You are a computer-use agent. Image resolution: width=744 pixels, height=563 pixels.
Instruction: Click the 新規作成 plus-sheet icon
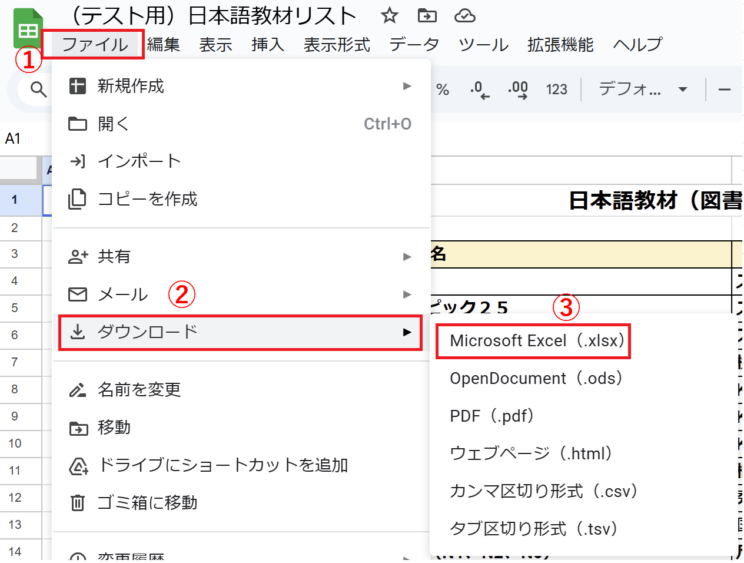77,86
